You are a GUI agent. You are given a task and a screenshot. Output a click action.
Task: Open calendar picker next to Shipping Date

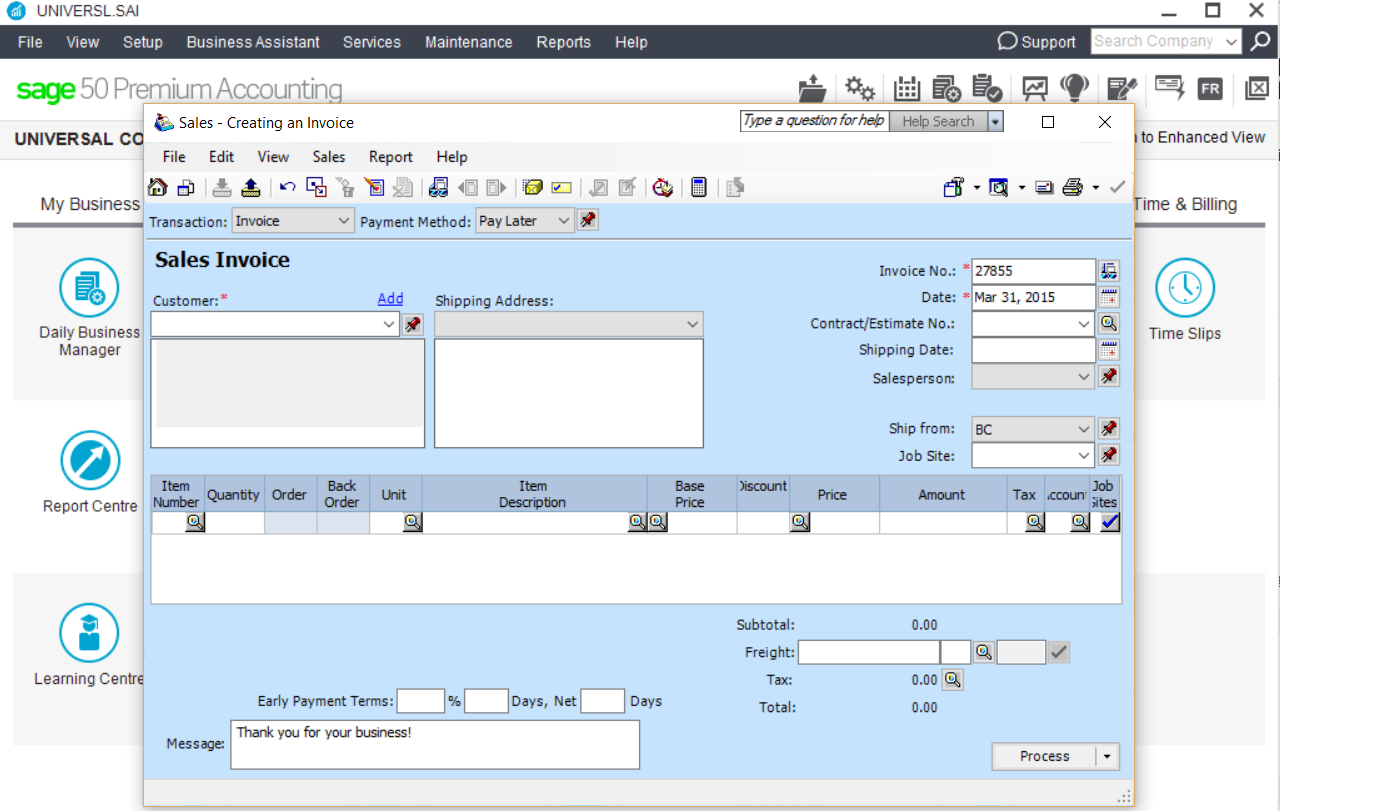tap(1109, 350)
